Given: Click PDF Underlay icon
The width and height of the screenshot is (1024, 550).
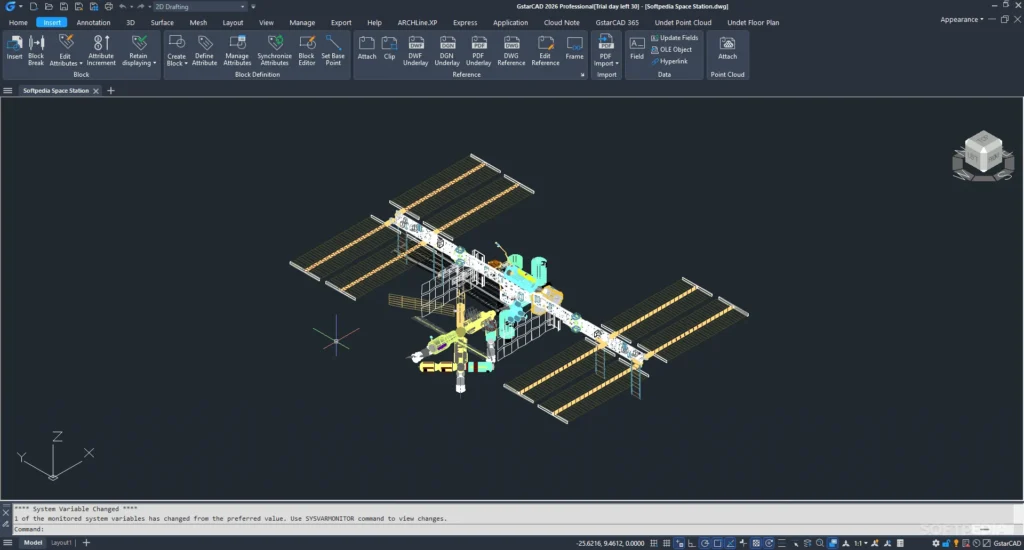Looking at the screenshot, I should pos(479,50).
